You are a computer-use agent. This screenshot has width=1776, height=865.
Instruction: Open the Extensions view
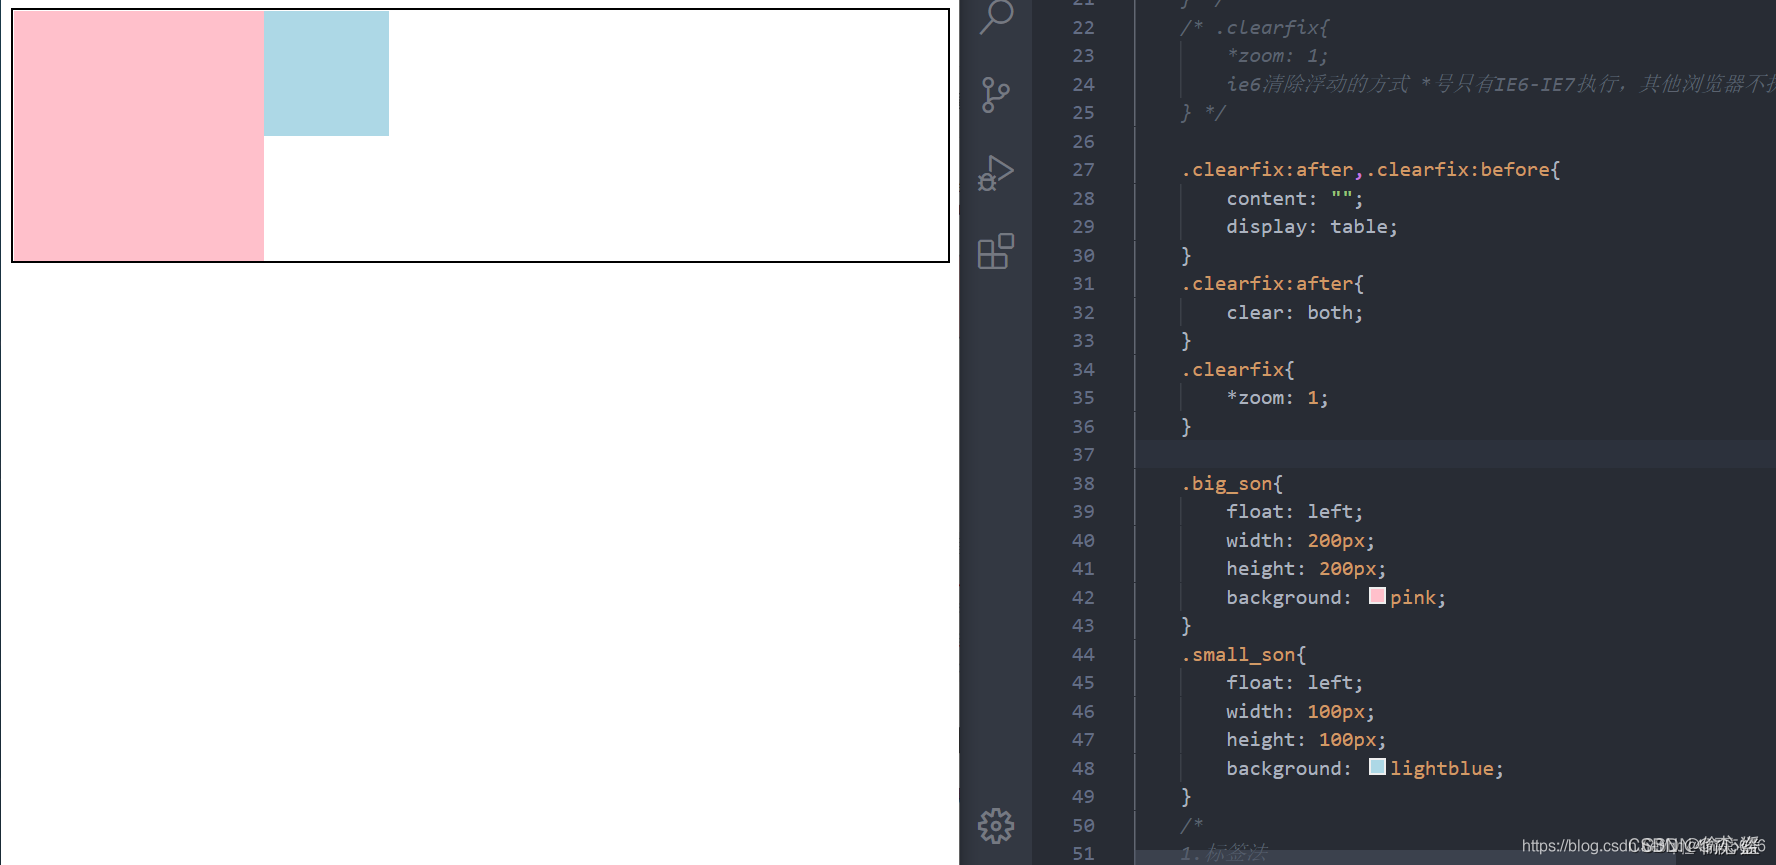click(996, 251)
